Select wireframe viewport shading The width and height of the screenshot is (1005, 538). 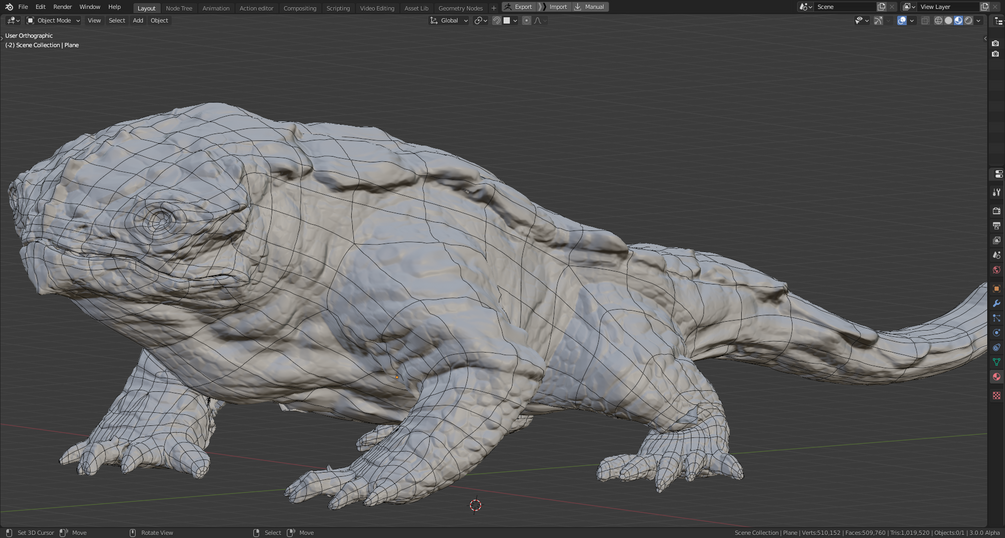[x=938, y=21]
